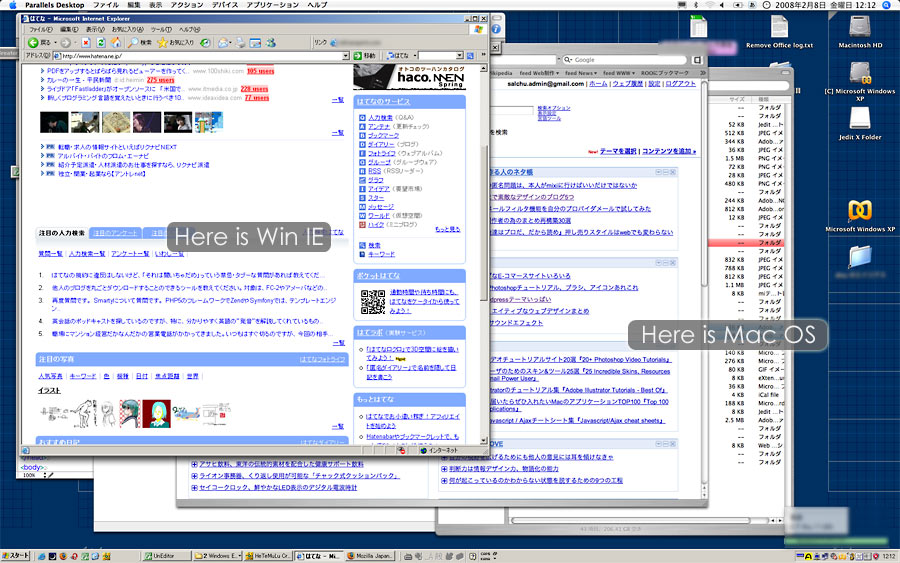Open the '275 users' bookmark count link
Image resolution: width=900 pixels, height=563 pixels.
160,80
